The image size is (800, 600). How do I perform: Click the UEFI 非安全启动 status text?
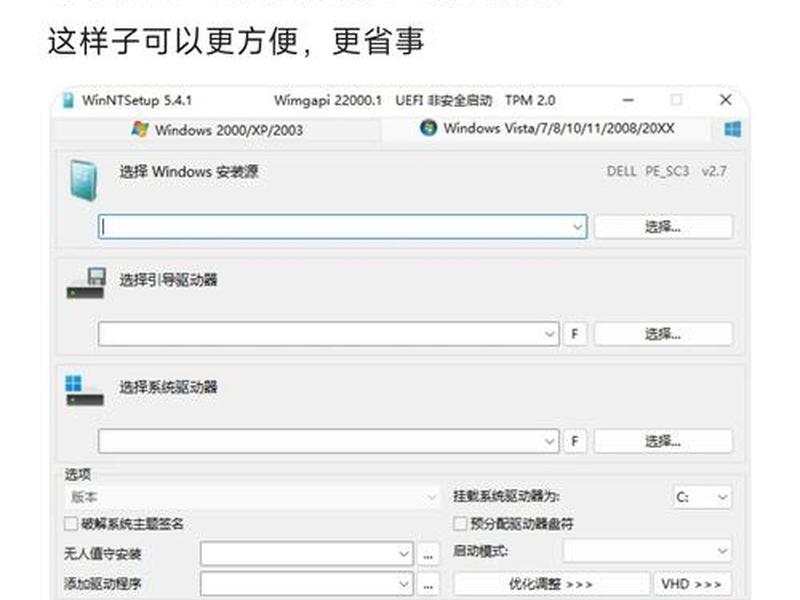click(443, 101)
